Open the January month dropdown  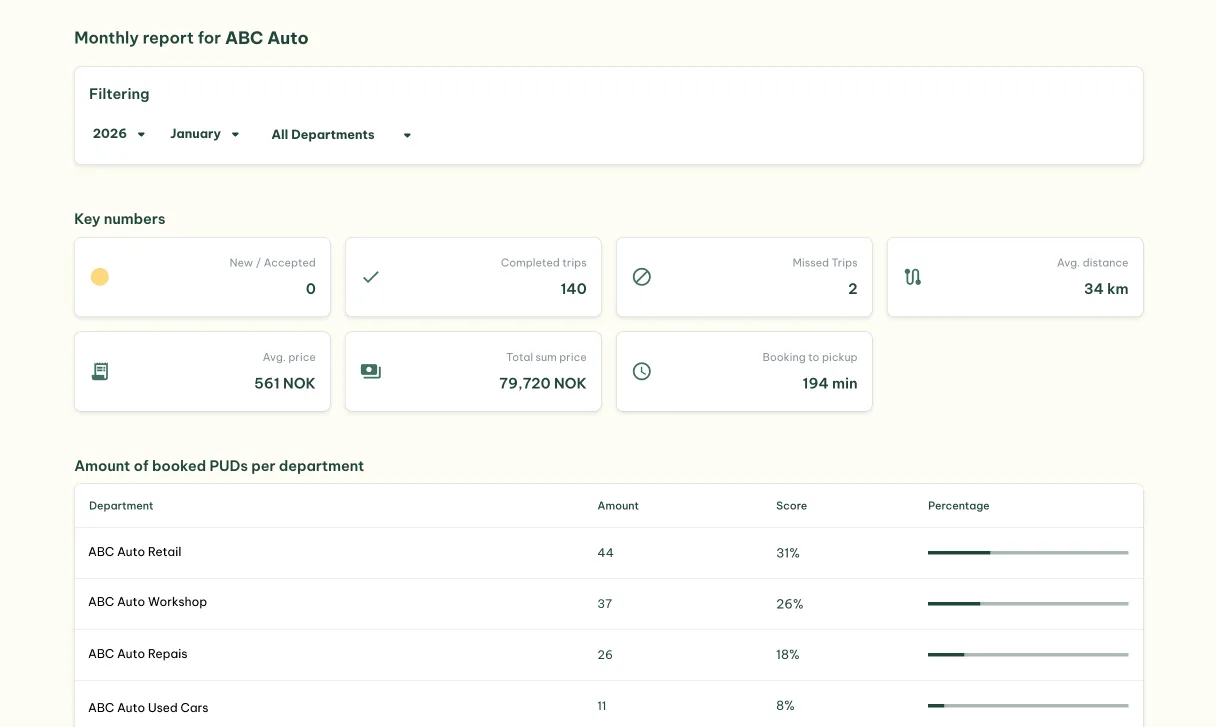(x=204, y=133)
